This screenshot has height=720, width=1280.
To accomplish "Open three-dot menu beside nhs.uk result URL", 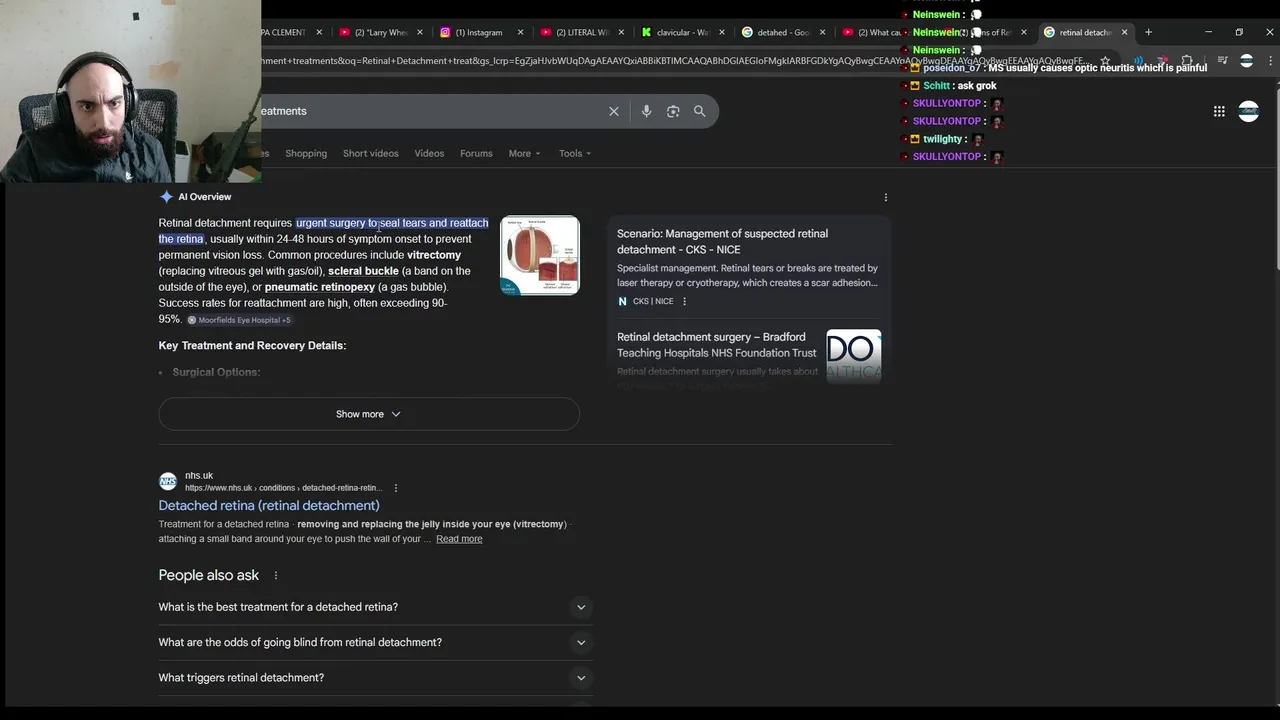I will (x=396, y=488).
